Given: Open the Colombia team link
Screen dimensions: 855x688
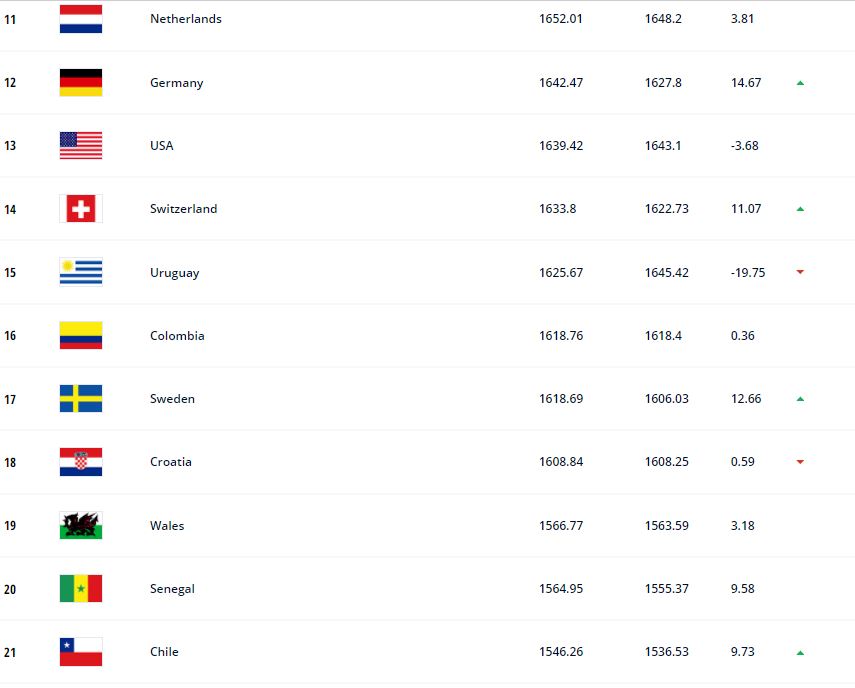Looking at the screenshot, I should [177, 336].
